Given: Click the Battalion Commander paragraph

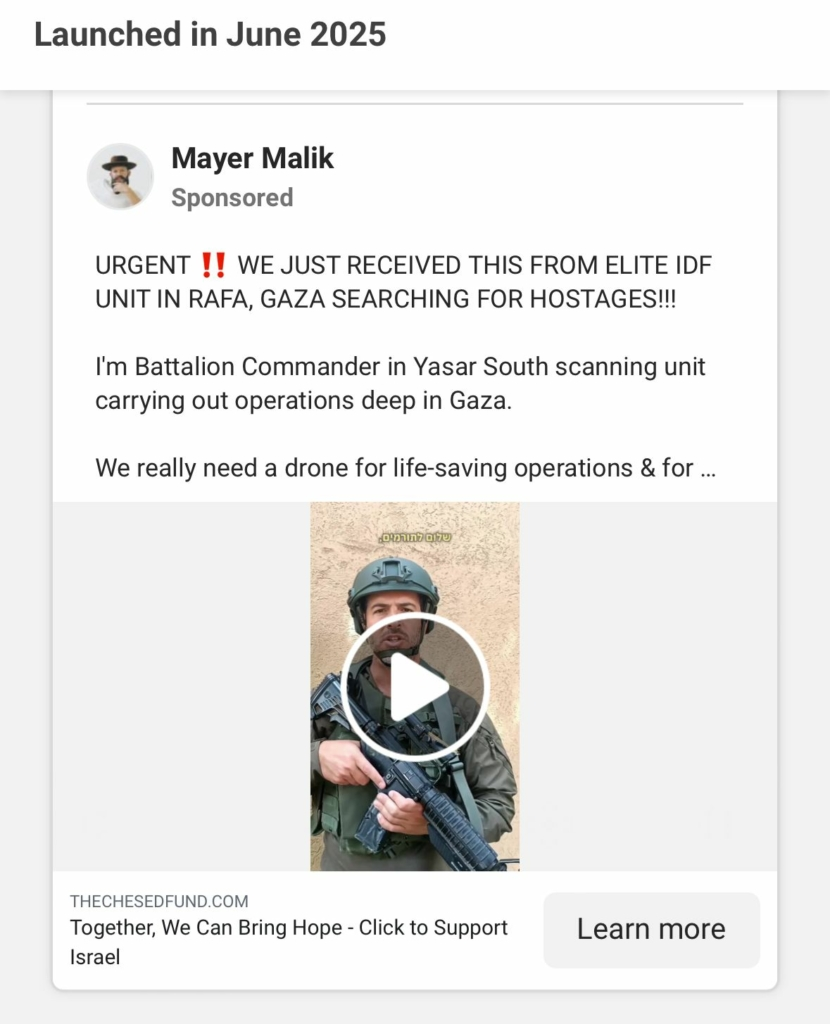Looking at the screenshot, I should (x=400, y=383).
